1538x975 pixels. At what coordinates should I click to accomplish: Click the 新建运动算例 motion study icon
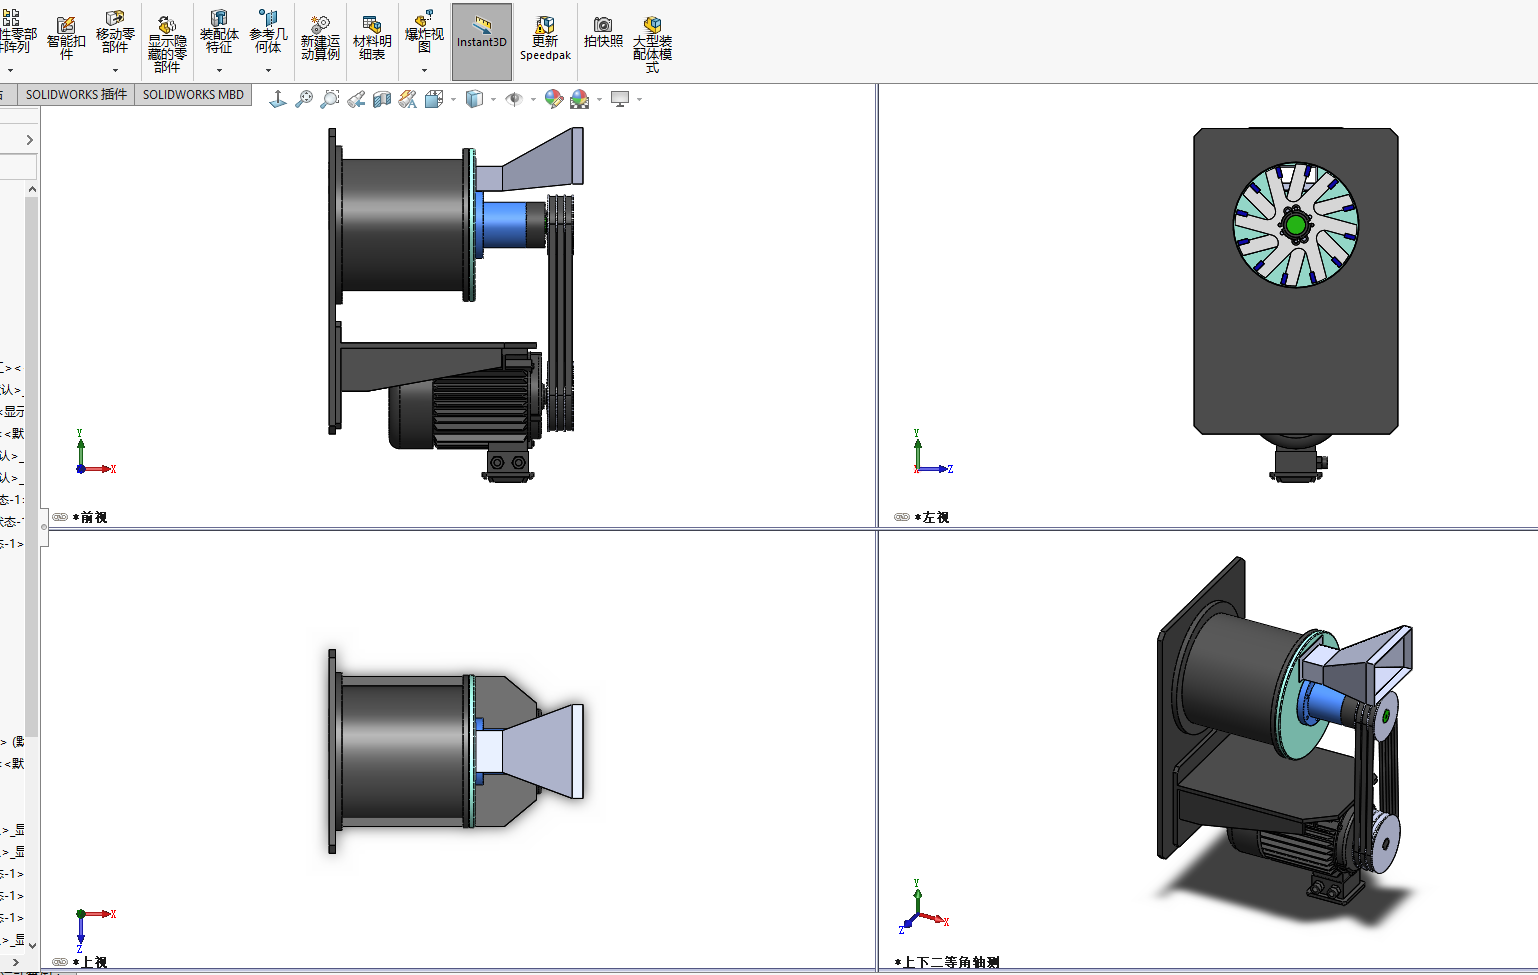[x=320, y=39]
